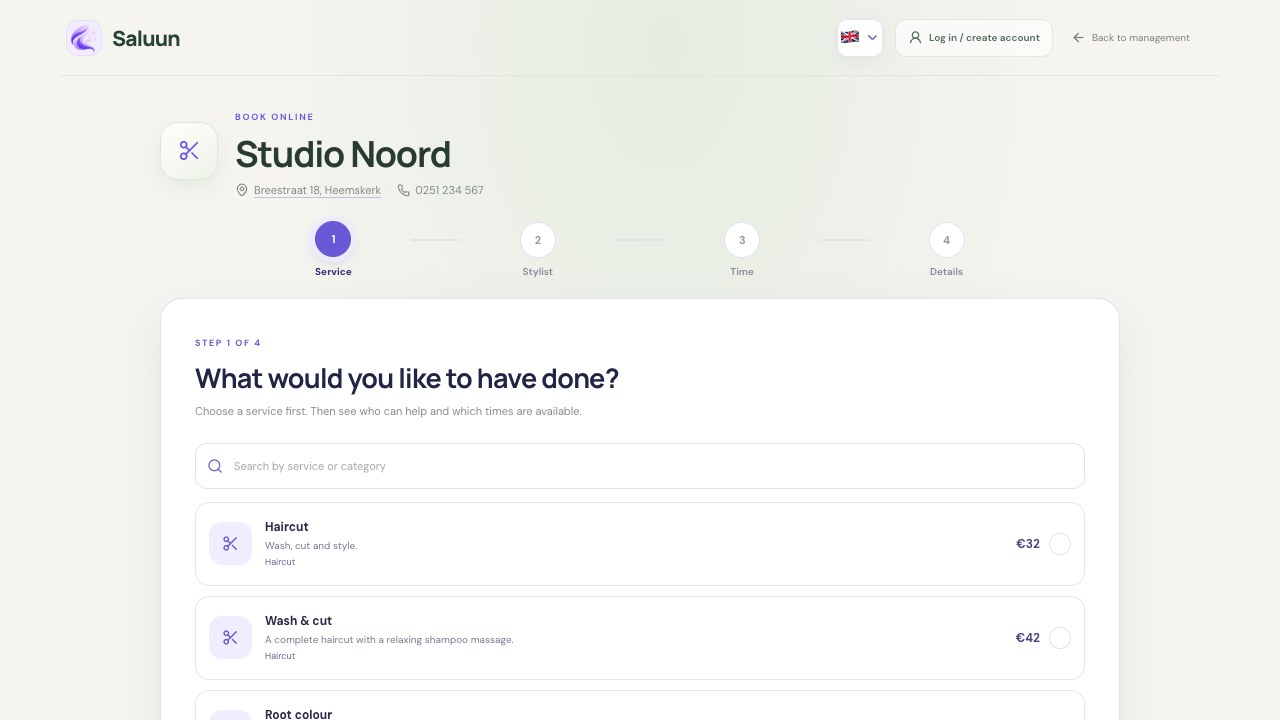Choose the Root colour service card

coord(640,706)
